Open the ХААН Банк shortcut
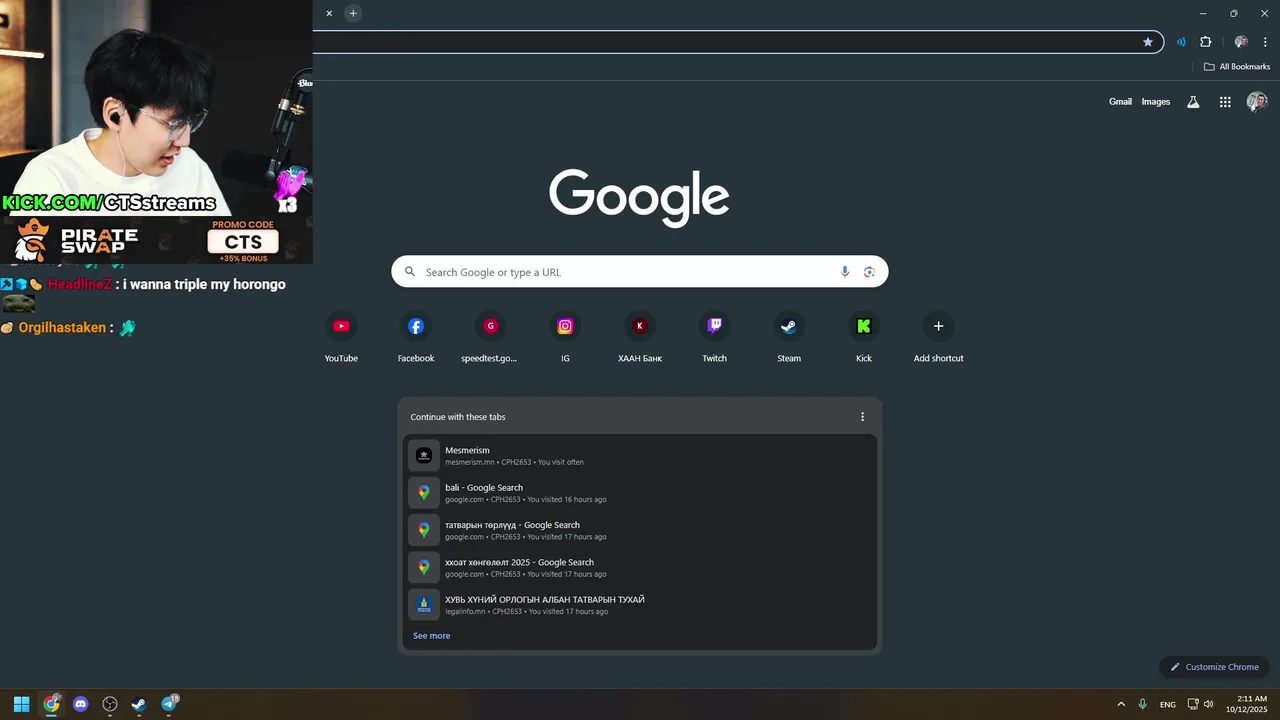This screenshot has height=720, width=1280. pos(640,338)
